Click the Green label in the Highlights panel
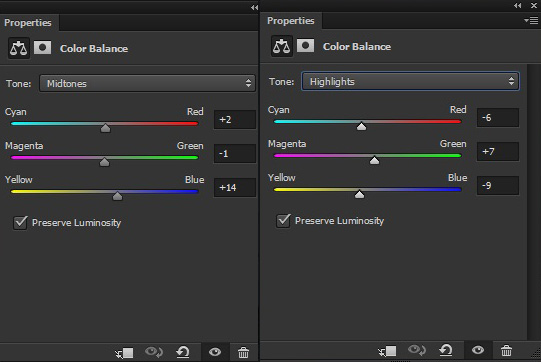This screenshot has width=541, height=362. pyautogui.click(x=453, y=144)
